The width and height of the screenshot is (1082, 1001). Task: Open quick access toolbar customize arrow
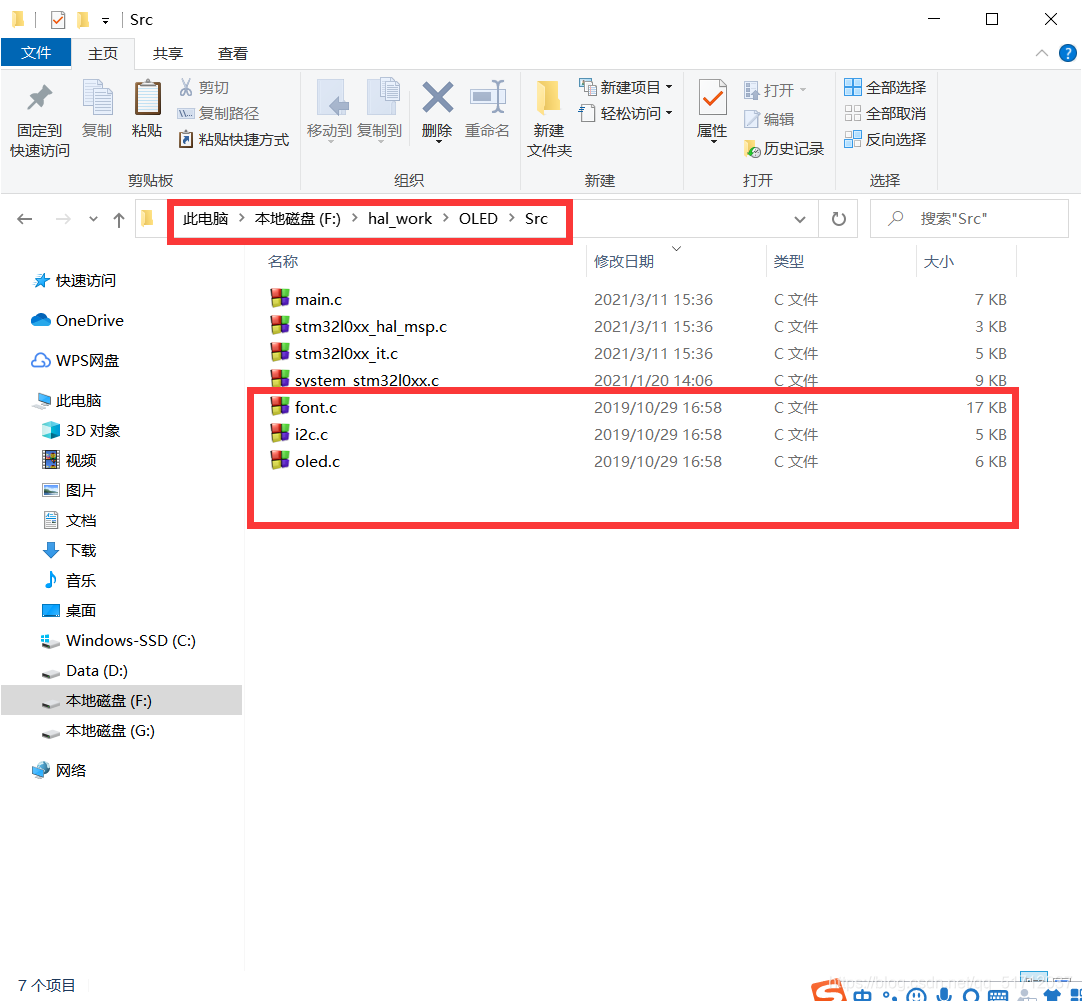pos(105,21)
